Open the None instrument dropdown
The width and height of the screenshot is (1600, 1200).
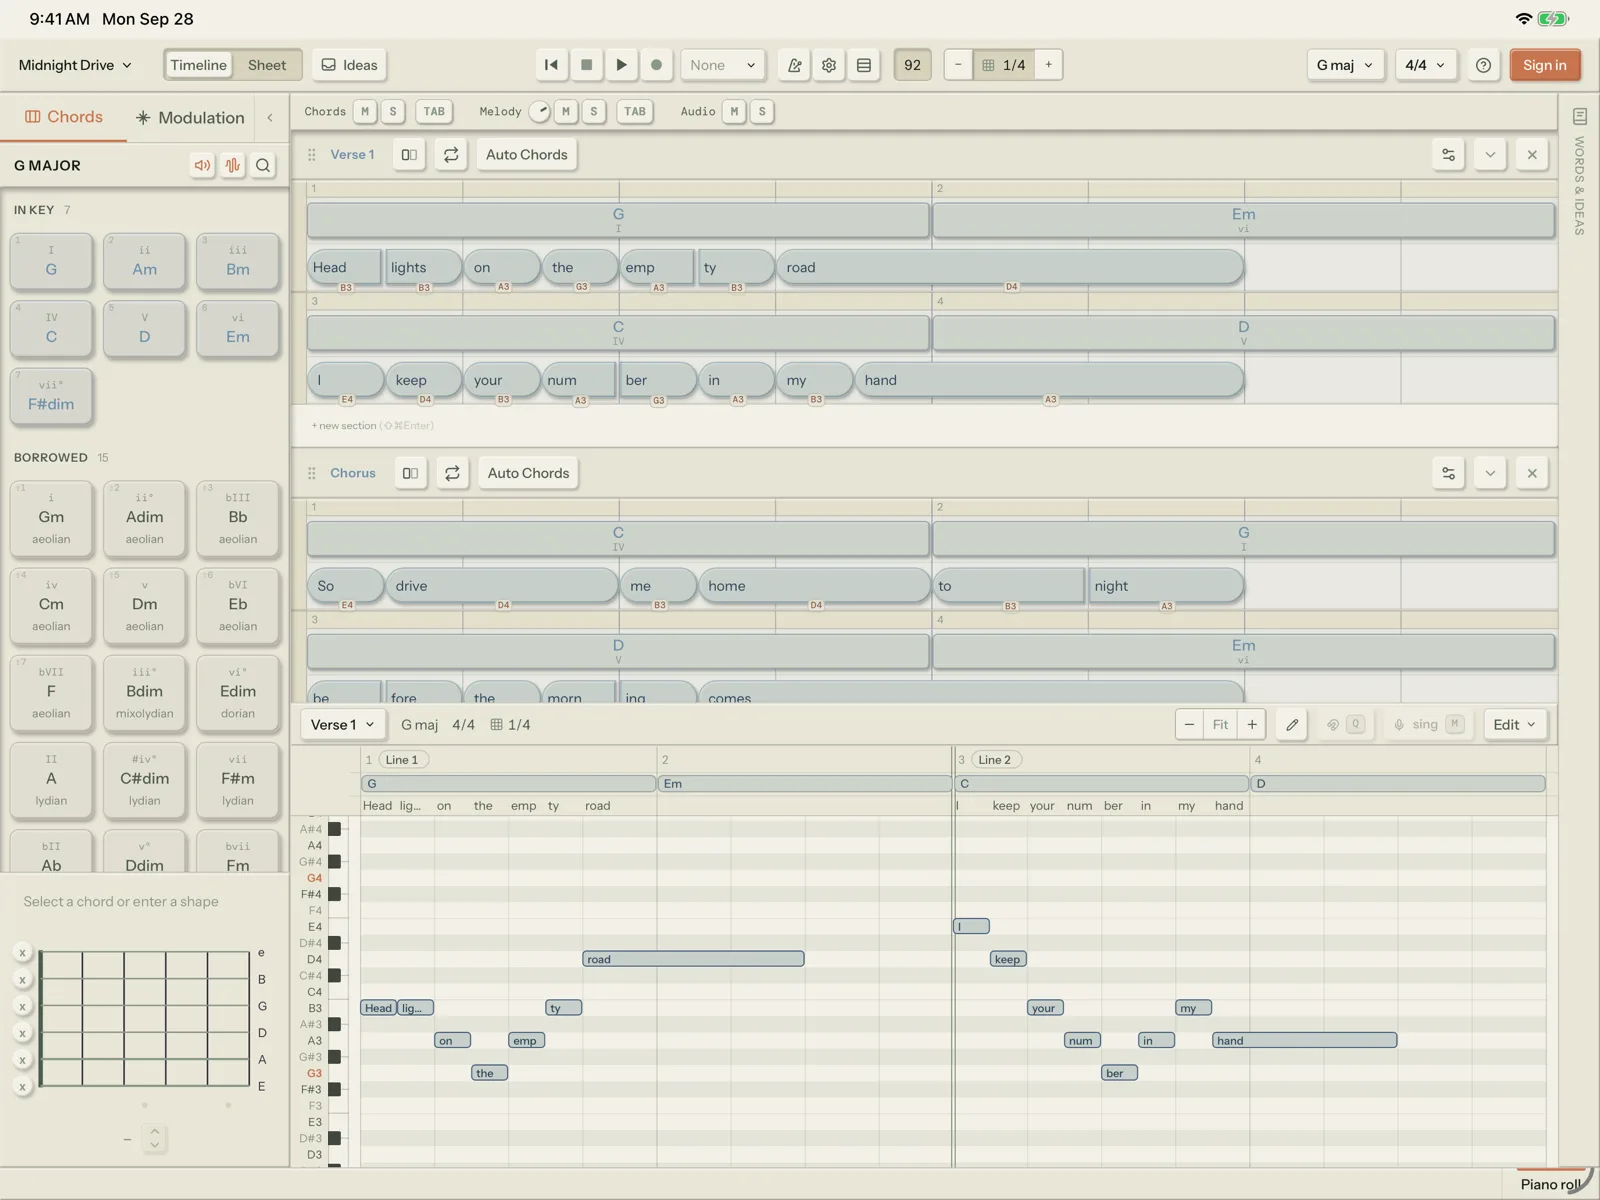[x=723, y=65]
